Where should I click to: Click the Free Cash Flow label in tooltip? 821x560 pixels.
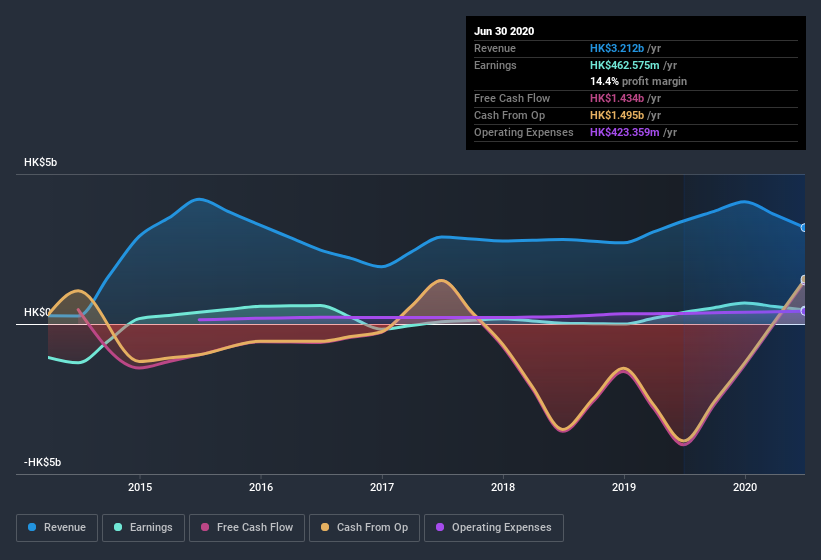tap(512, 98)
